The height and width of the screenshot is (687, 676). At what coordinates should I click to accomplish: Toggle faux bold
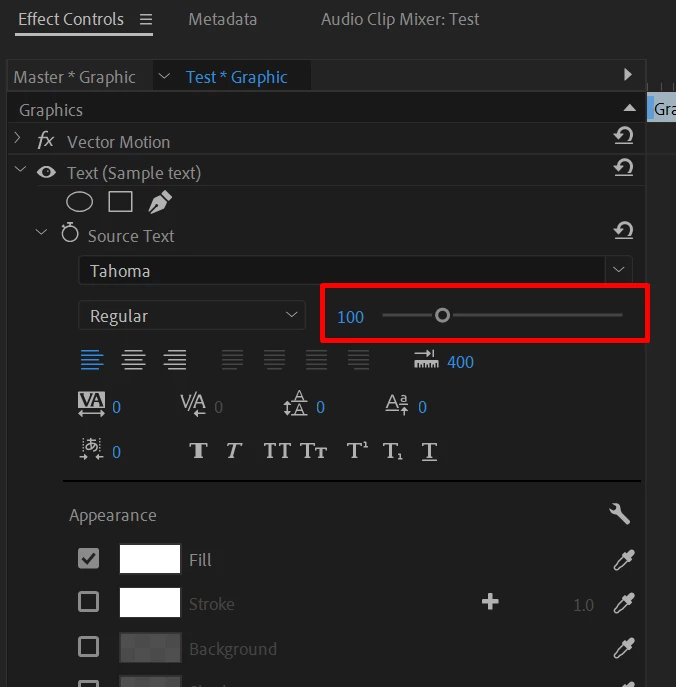click(x=198, y=450)
